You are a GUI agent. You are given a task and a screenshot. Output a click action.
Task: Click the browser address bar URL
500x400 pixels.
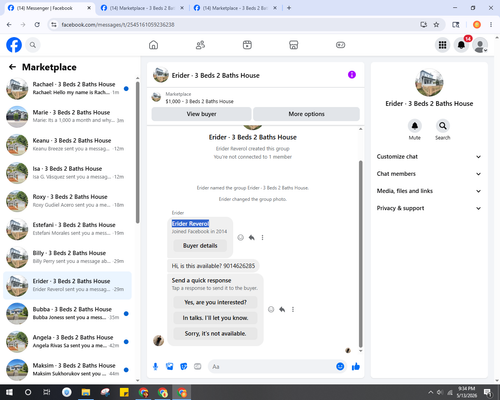coord(118,25)
